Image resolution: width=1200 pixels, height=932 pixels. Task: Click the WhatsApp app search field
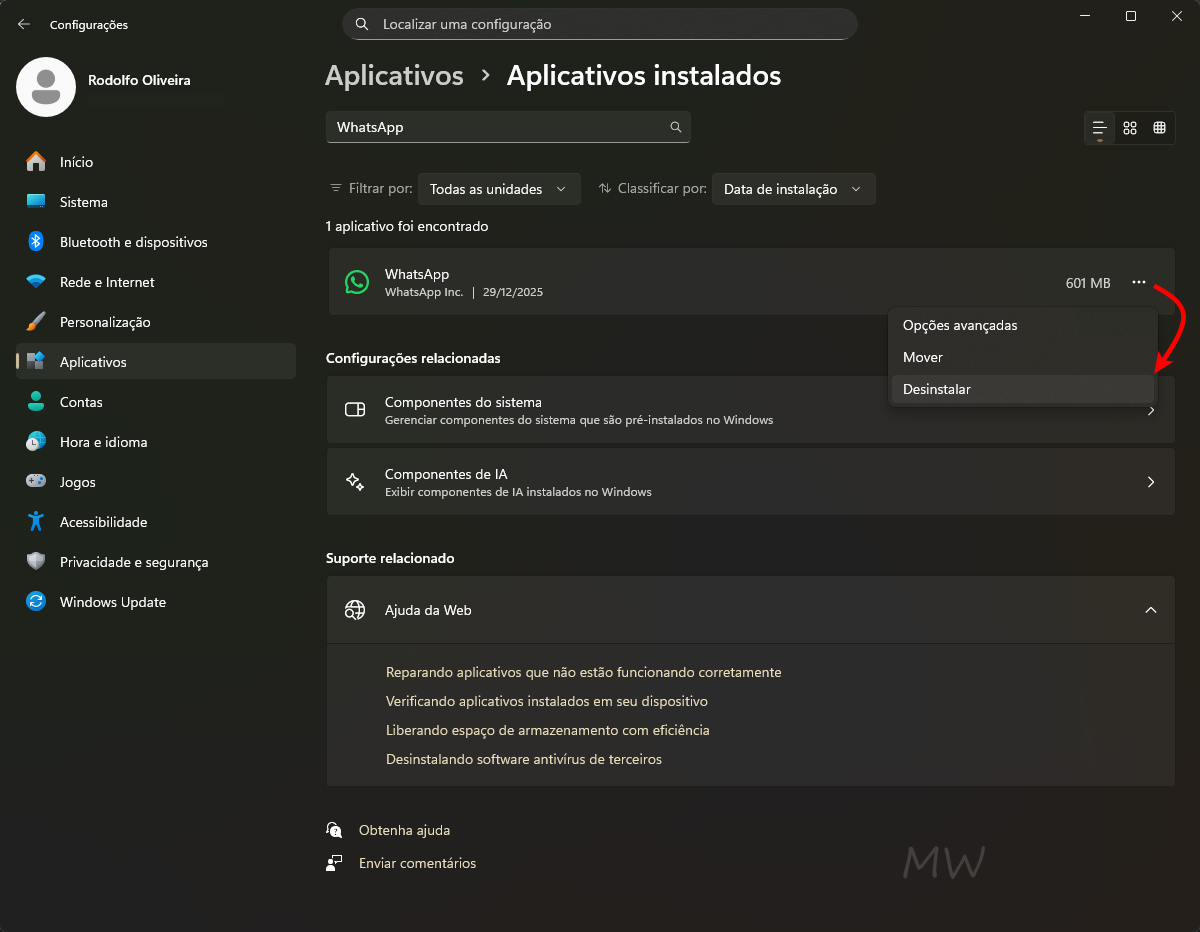tap(508, 127)
